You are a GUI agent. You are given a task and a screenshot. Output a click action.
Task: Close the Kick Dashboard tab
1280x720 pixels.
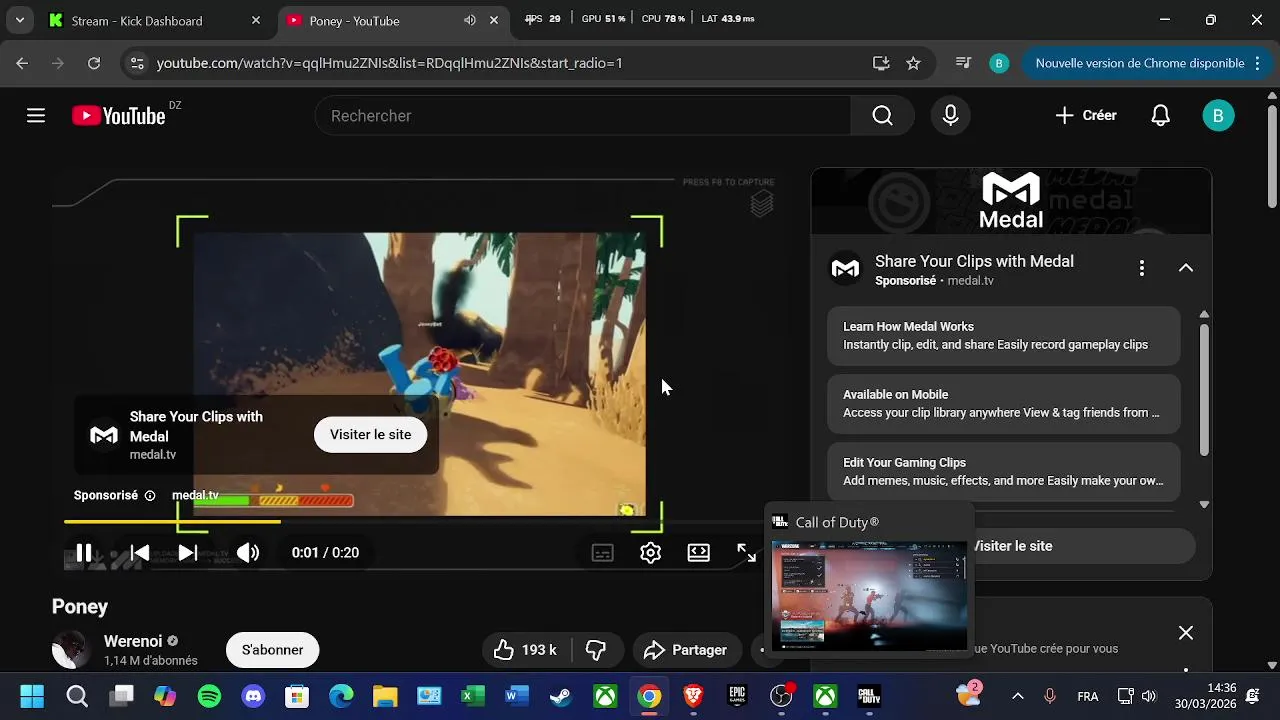pos(256,20)
